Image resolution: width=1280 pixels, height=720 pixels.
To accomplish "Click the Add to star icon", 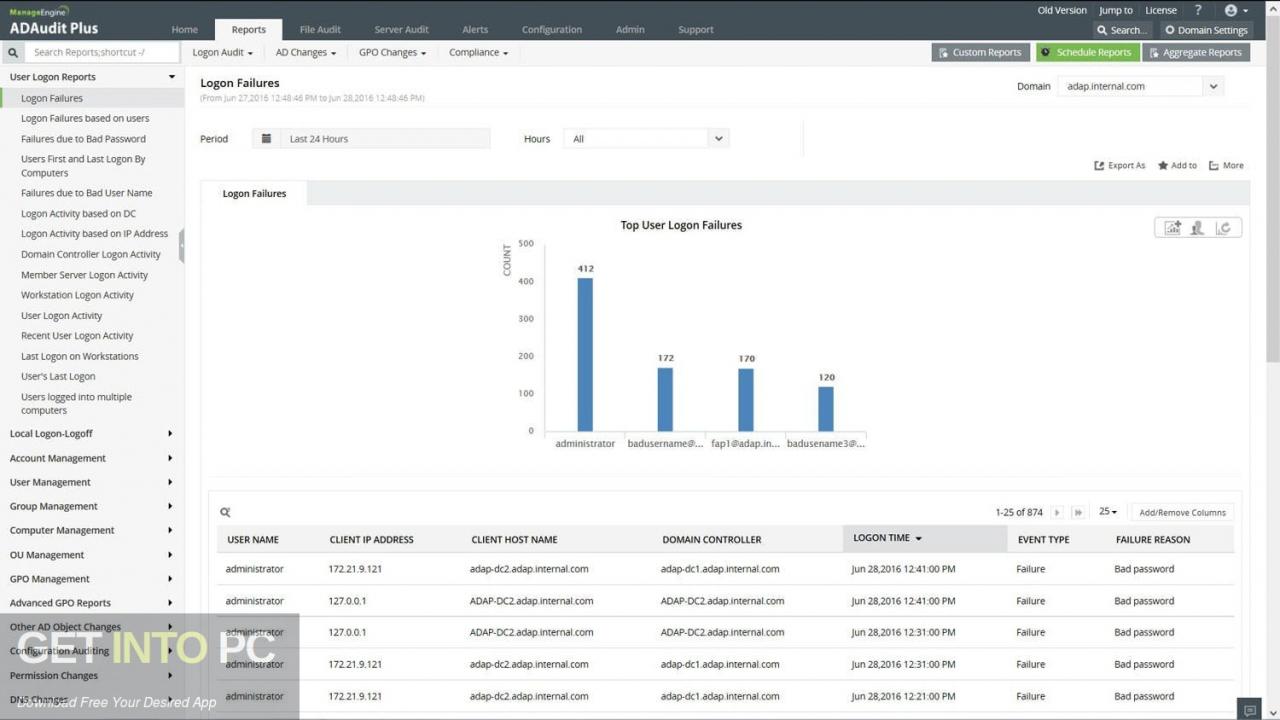I will [1163, 166].
